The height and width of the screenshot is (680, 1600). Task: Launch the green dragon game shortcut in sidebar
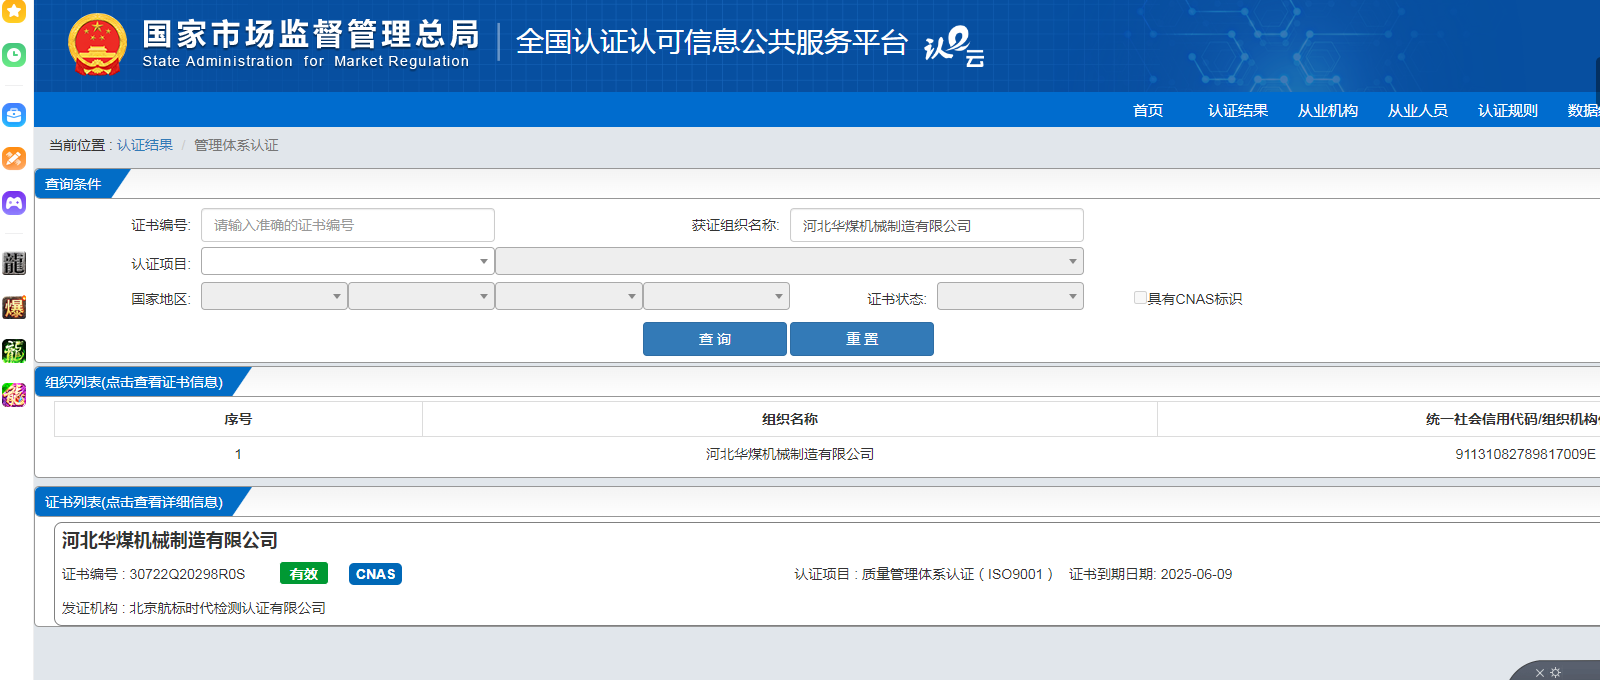pyautogui.click(x=14, y=351)
